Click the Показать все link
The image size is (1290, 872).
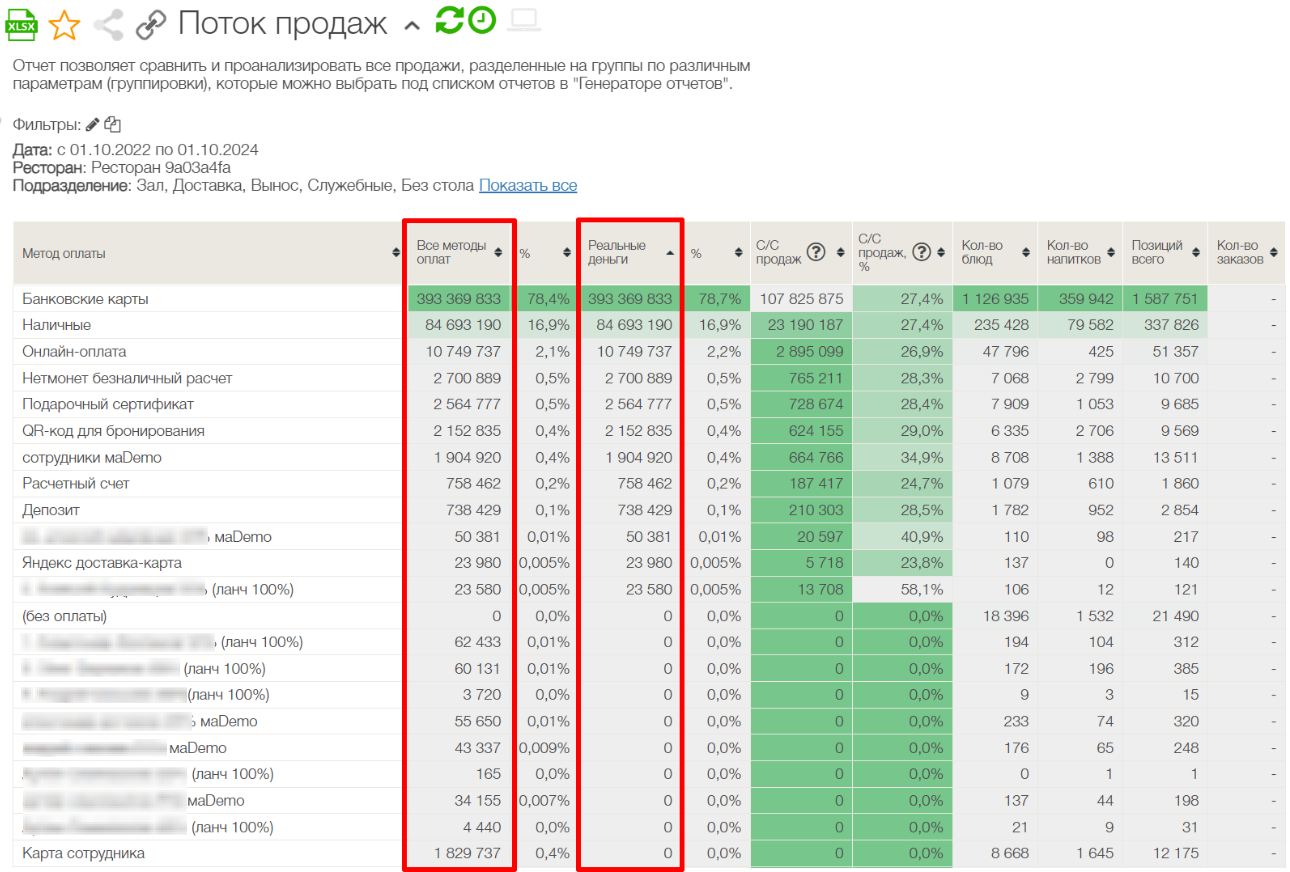click(527, 186)
